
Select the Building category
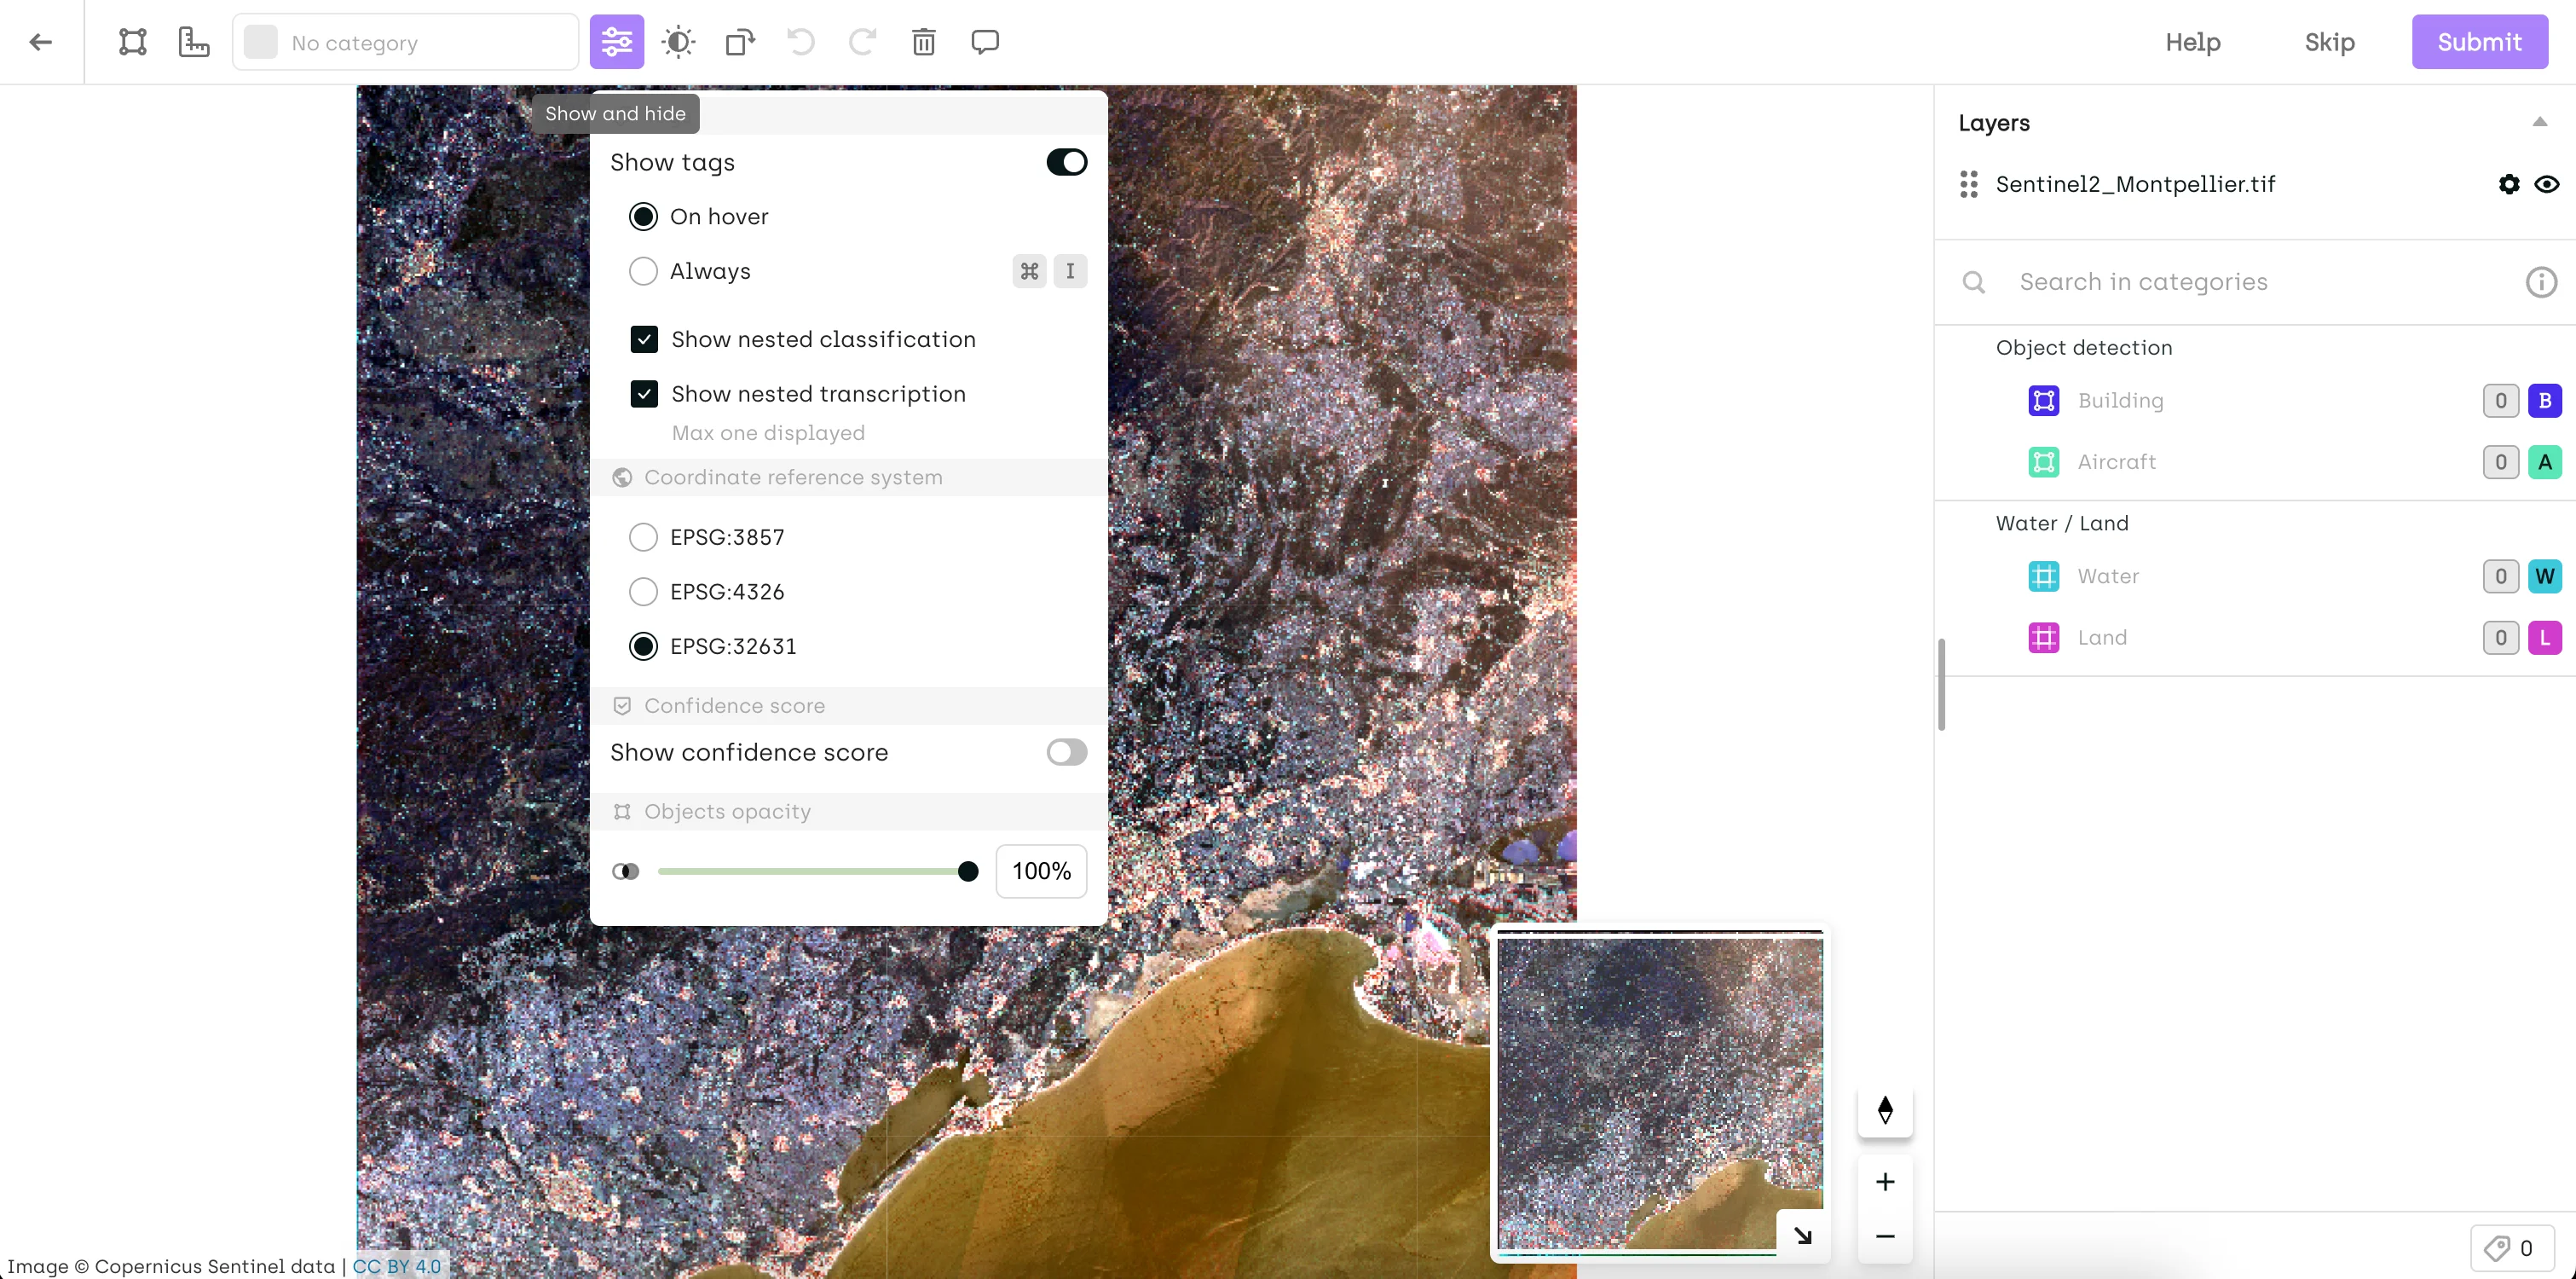(x=2120, y=401)
